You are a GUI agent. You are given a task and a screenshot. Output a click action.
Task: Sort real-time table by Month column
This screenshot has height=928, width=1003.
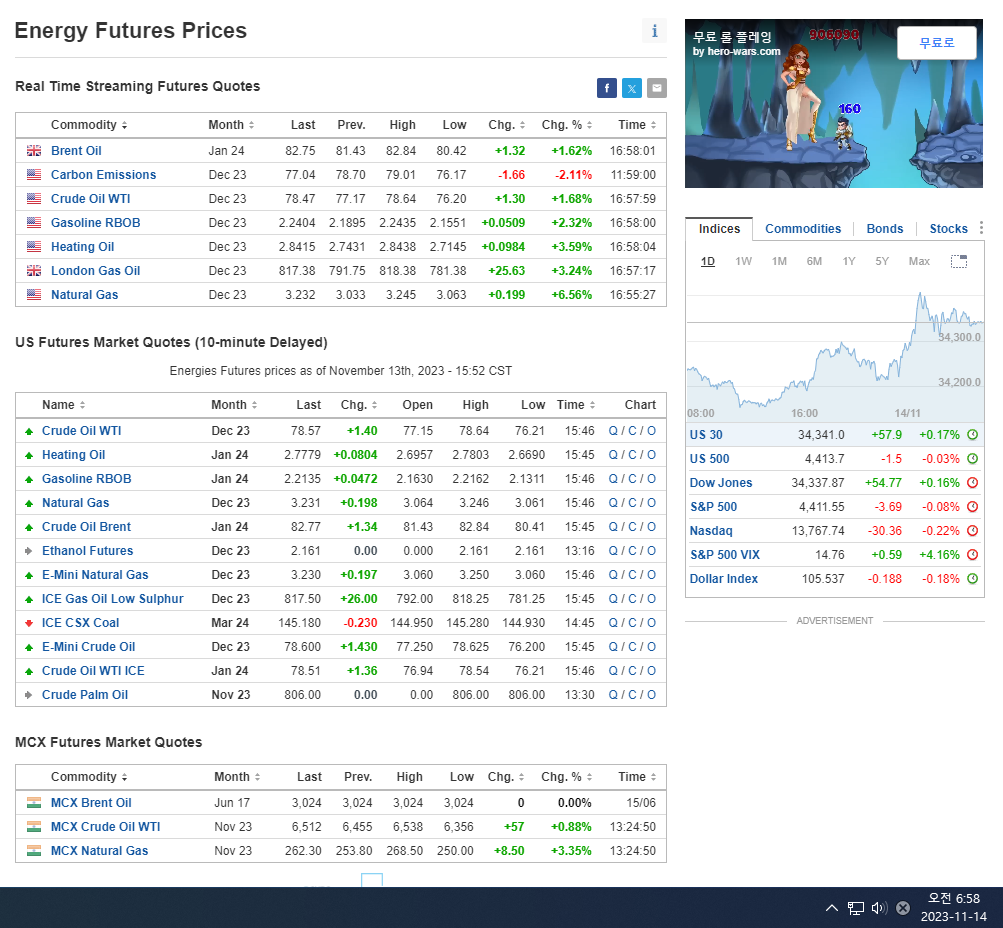(232, 125)
